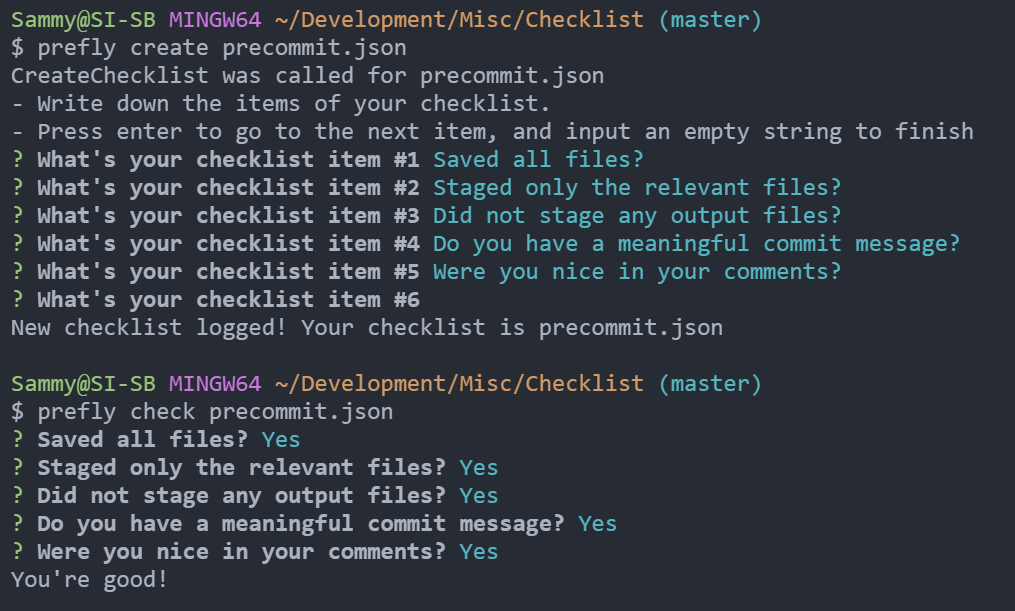Image resolution: width=1015 pixels, height=611 pixels.
Task: Click the 'prefly check precommit.json' command line
Action: pos(202,412)
